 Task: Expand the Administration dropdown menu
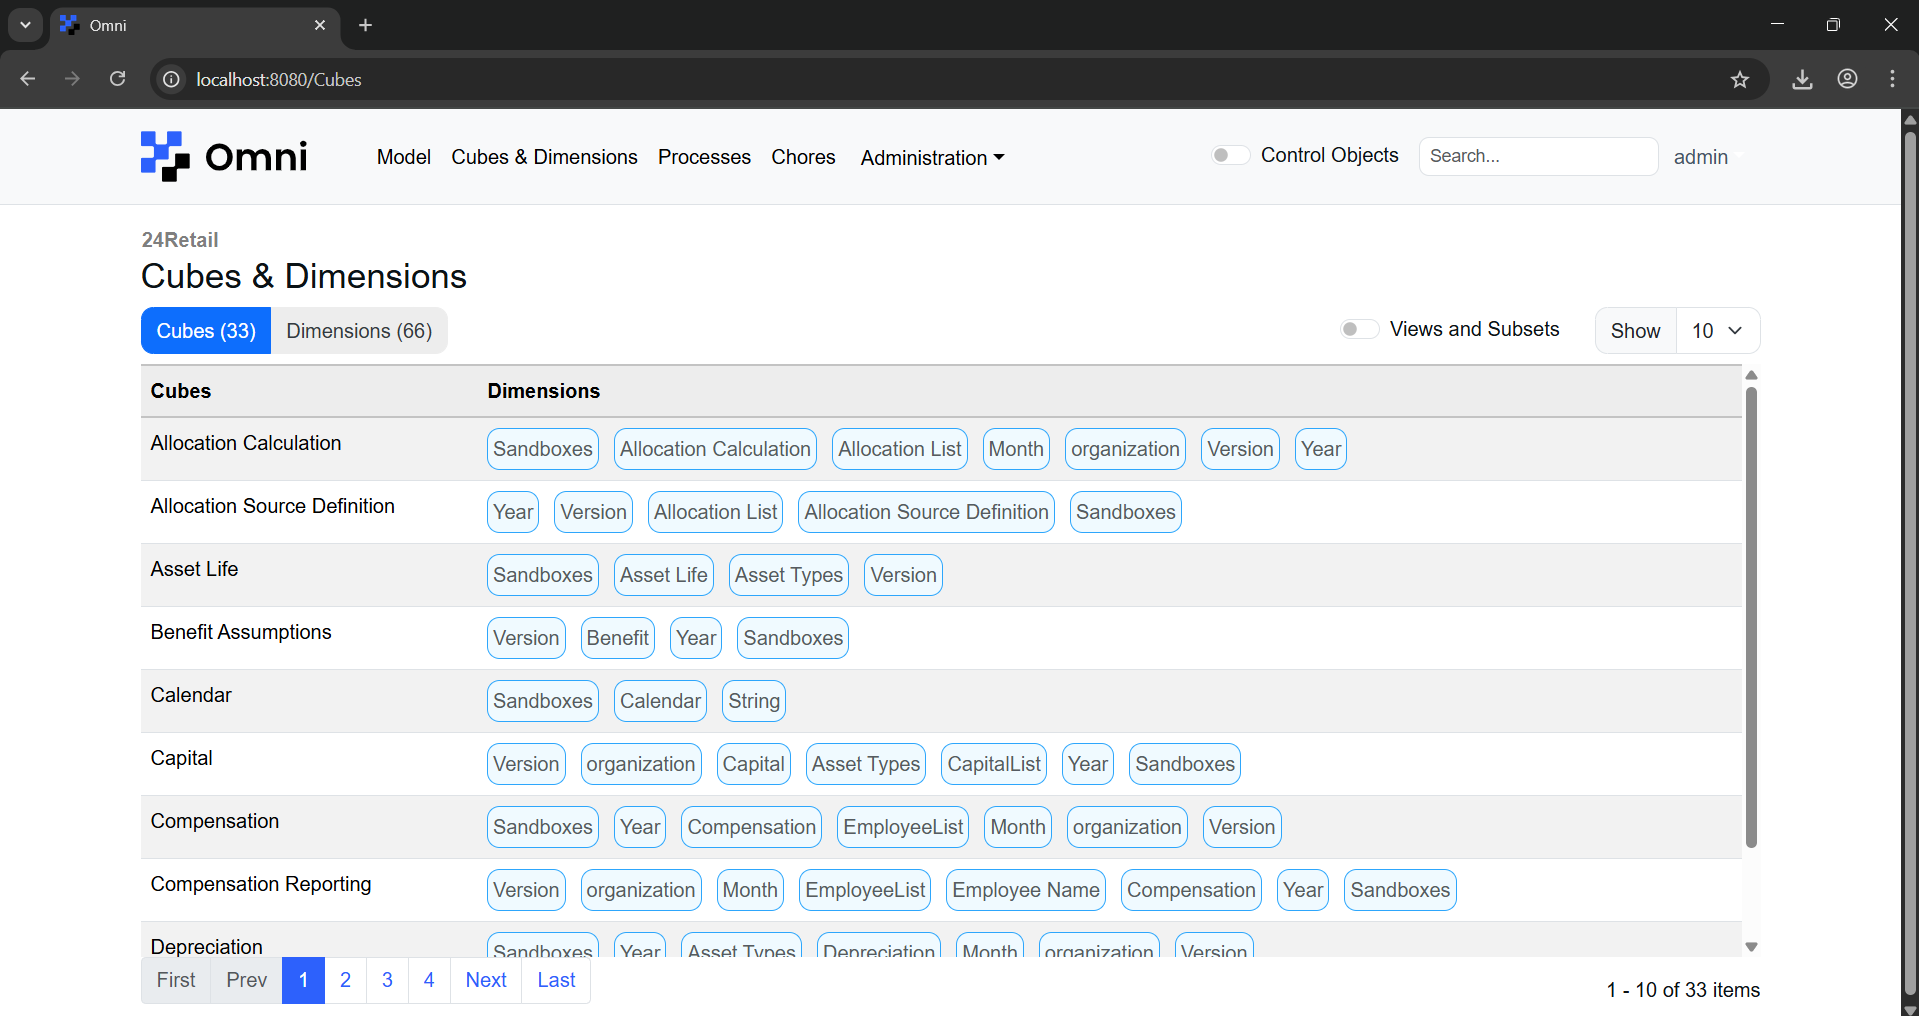point(932,158)
